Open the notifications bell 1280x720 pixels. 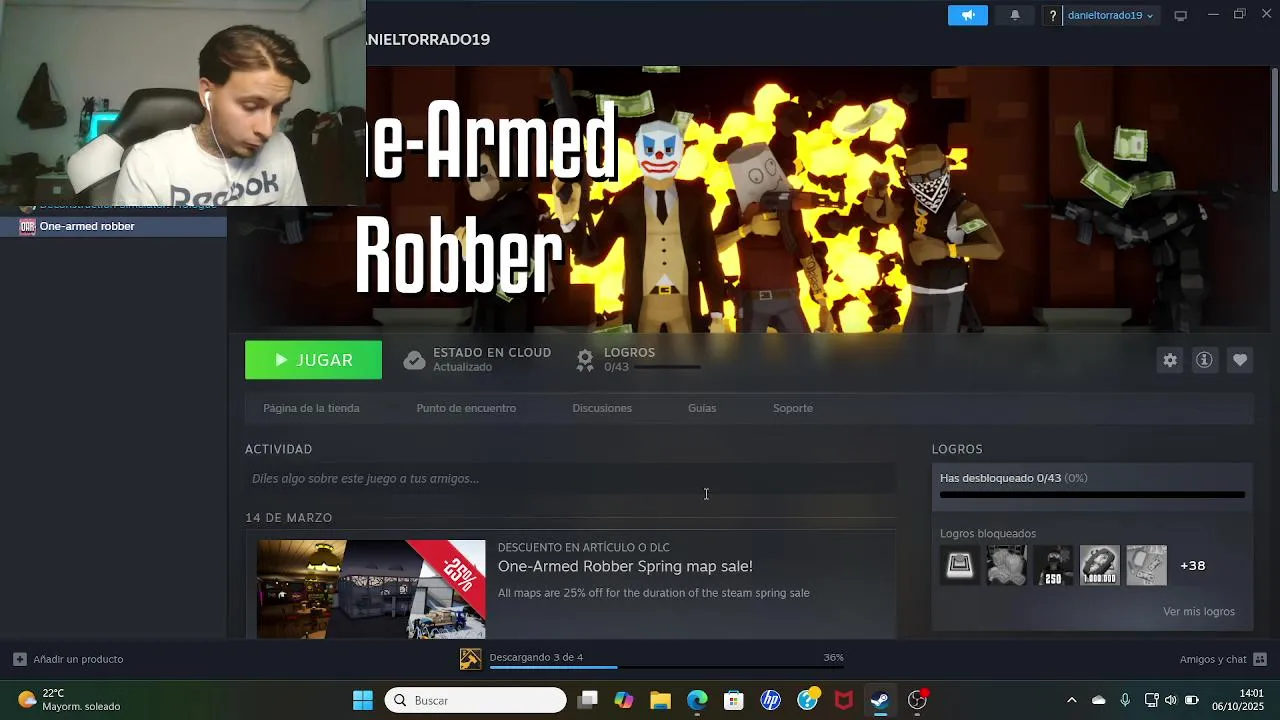point(1015,15)
